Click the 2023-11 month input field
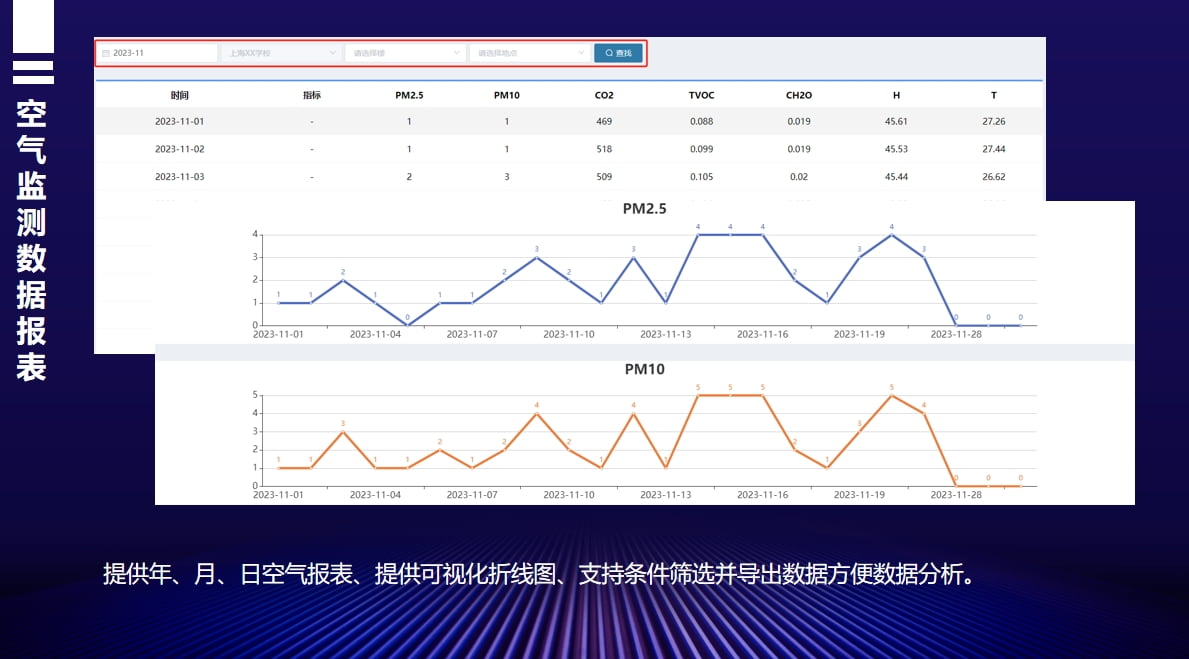Image resolution: width=1189 pixels, height=659 pixels. pyautogui.click(x=160, y=53)
